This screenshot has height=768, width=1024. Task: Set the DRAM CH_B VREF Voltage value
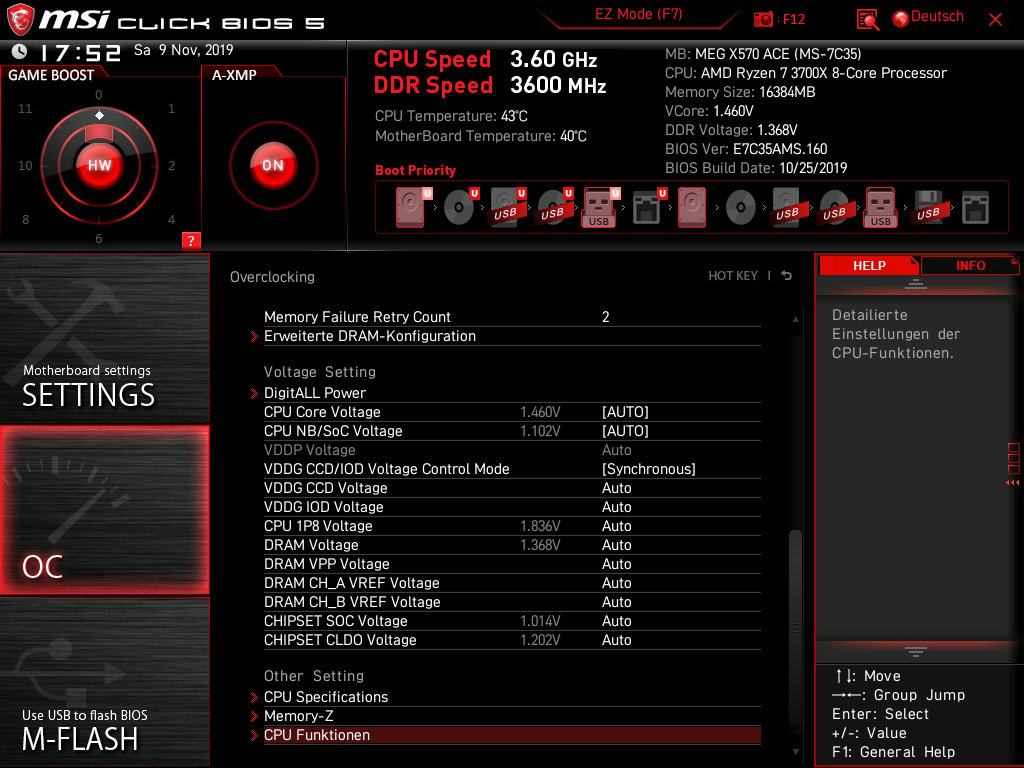pyautogui.click(x=616, y=601)
